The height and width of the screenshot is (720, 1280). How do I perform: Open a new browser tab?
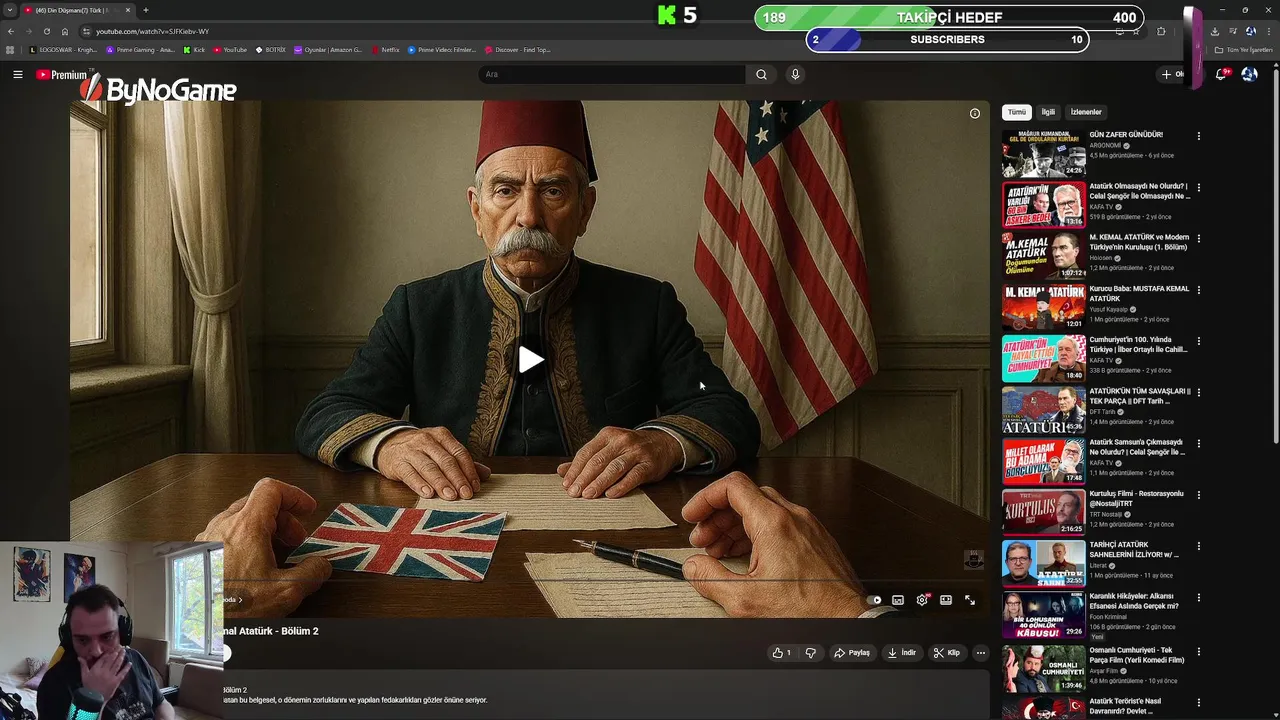coord(146,10)
